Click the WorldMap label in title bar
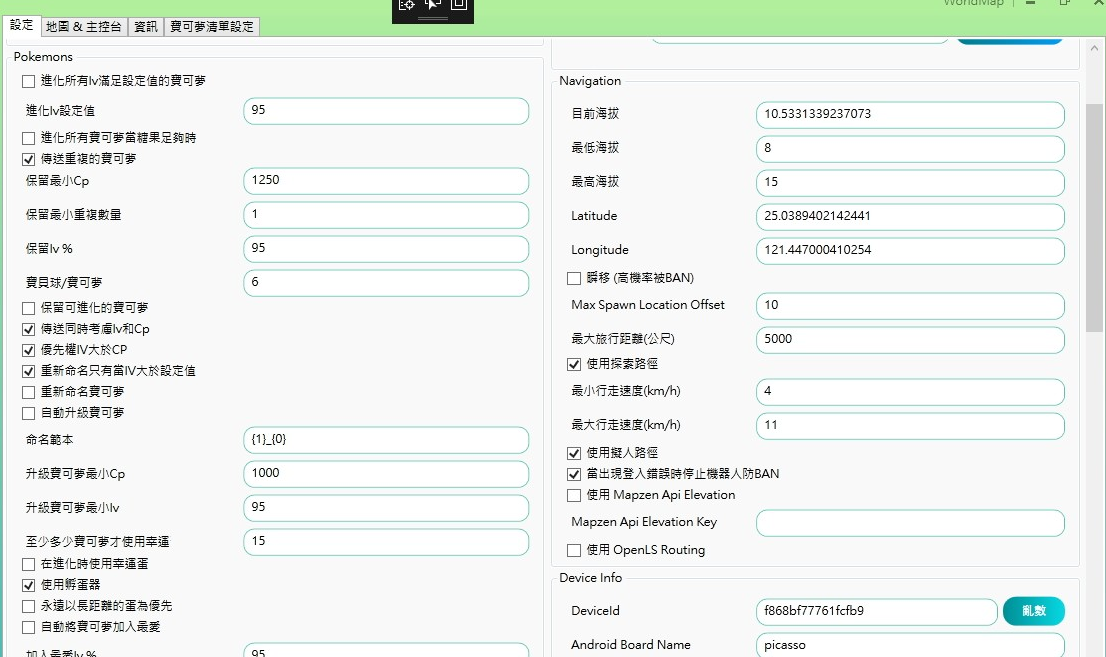 click(972, 3)
